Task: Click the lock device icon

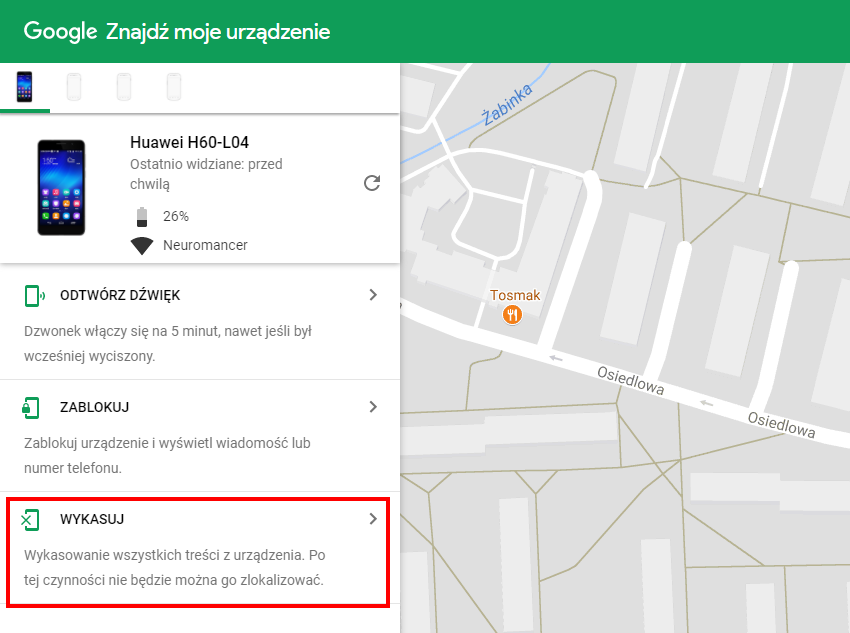Action: coord(31,408)
